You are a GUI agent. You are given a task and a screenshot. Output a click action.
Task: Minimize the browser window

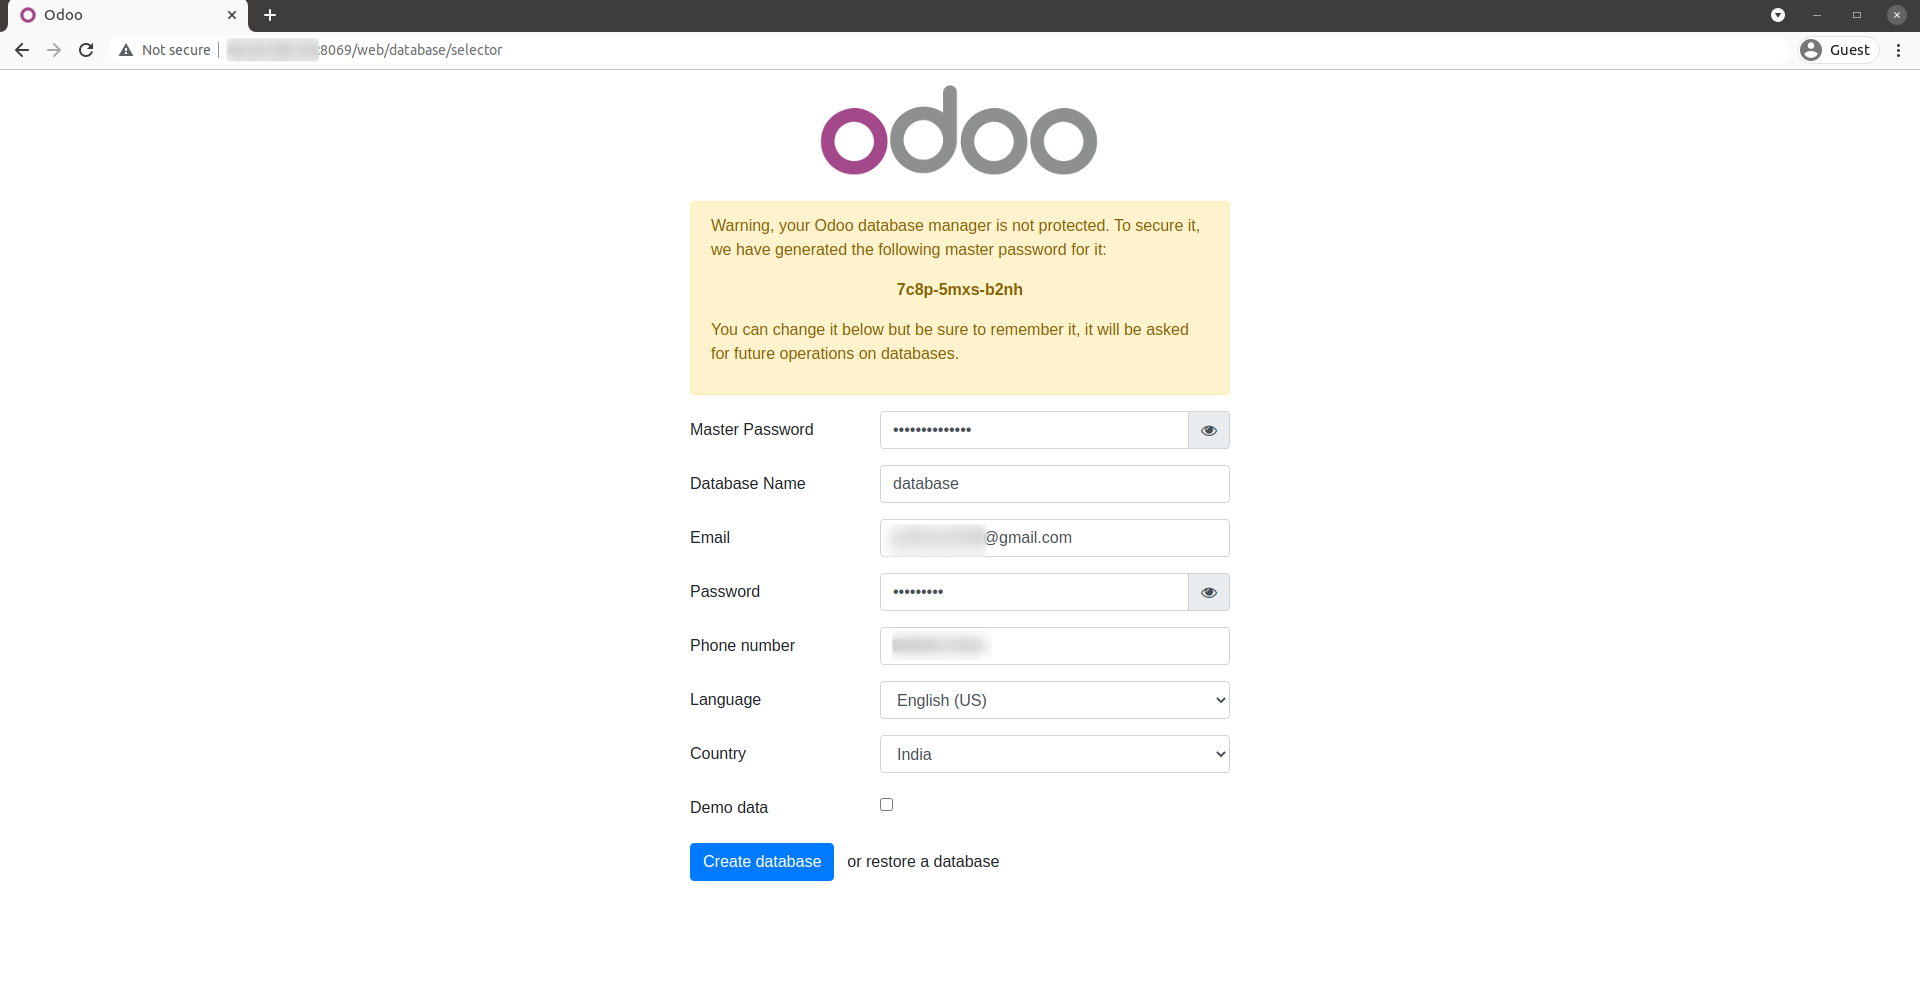click(1817, 15)
